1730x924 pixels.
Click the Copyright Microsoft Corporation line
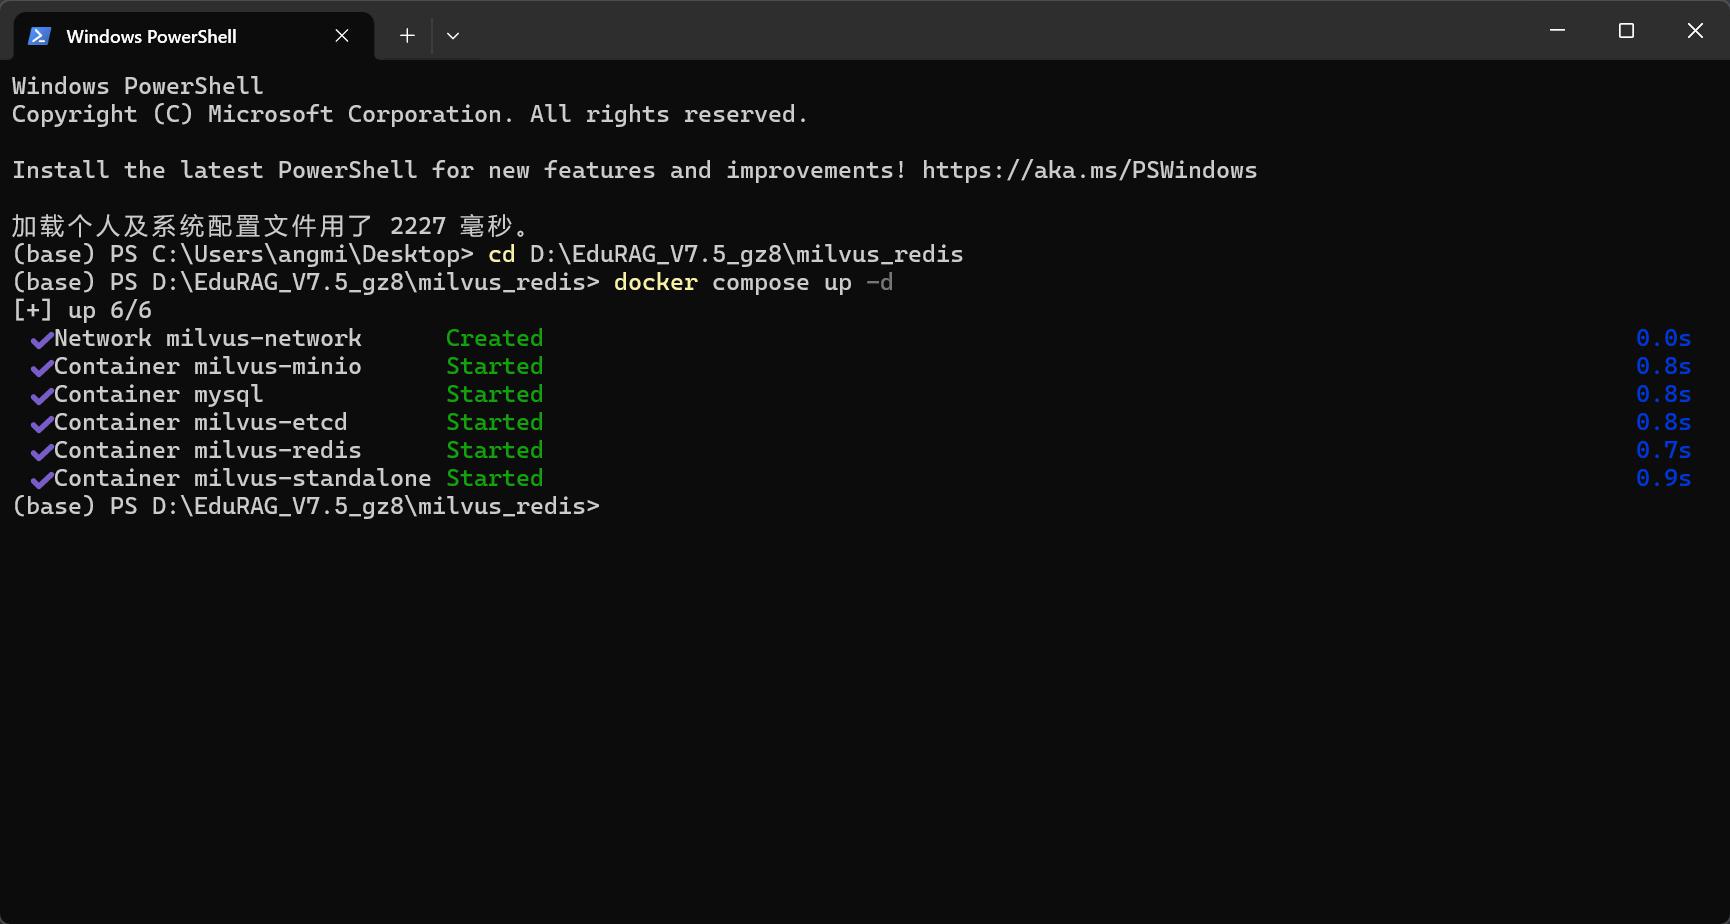[410, 114]
